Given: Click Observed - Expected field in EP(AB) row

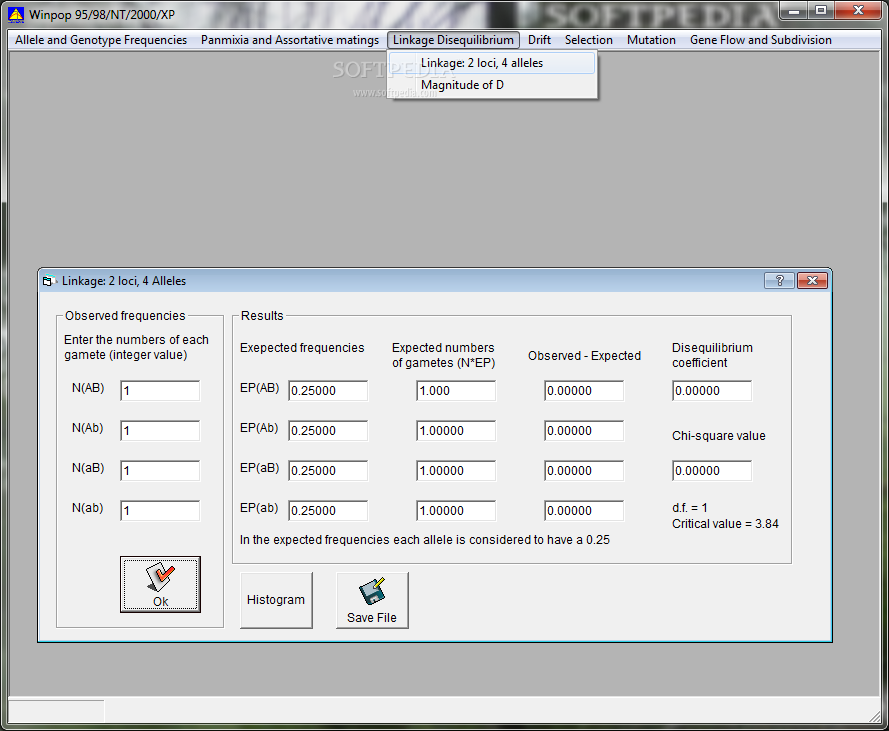Looking at the screenshot, I should pyautogui.click(x=584, y=391).
